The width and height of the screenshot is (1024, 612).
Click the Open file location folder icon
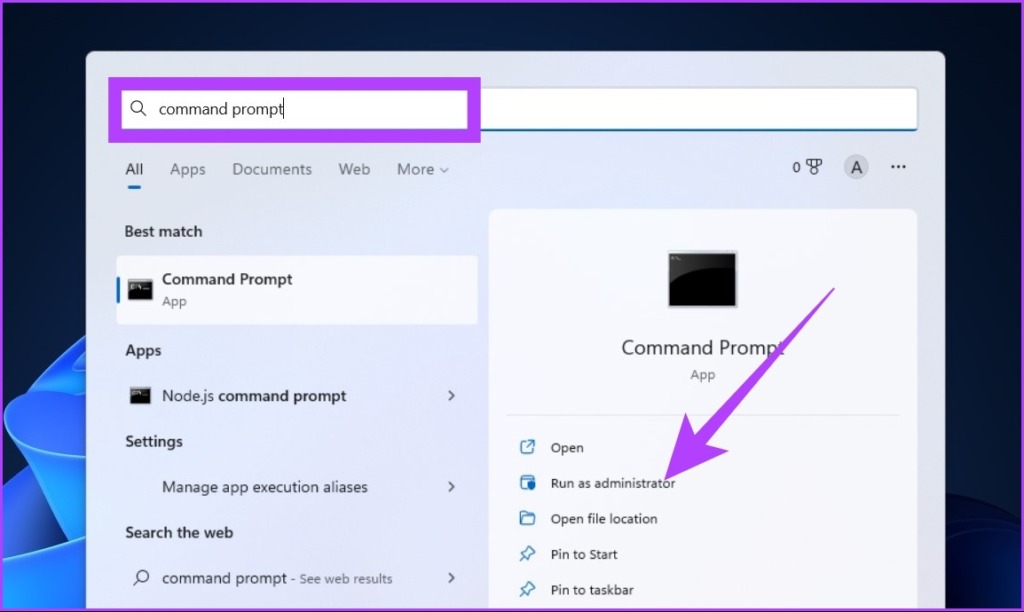[527, 518]
